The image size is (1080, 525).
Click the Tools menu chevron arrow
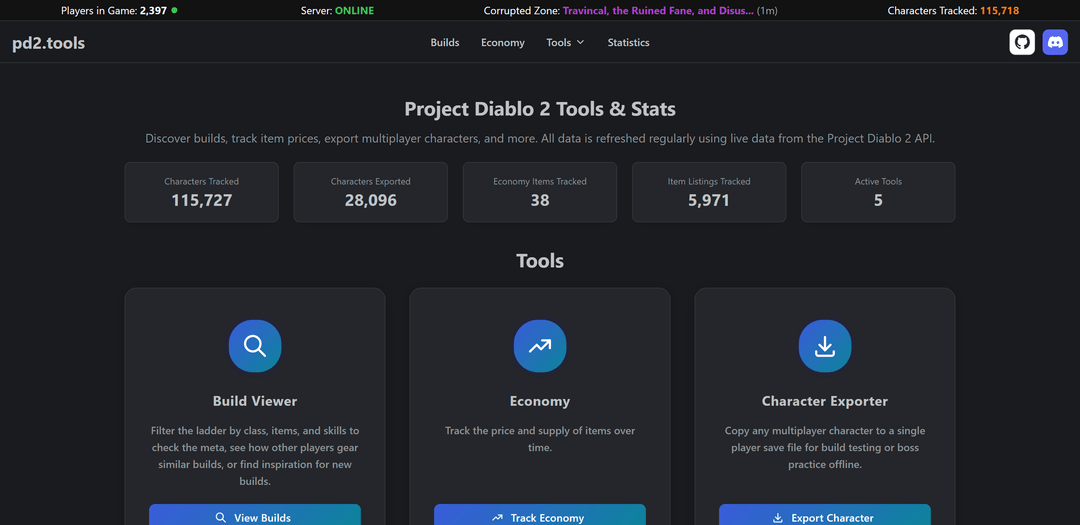(580, 43)
